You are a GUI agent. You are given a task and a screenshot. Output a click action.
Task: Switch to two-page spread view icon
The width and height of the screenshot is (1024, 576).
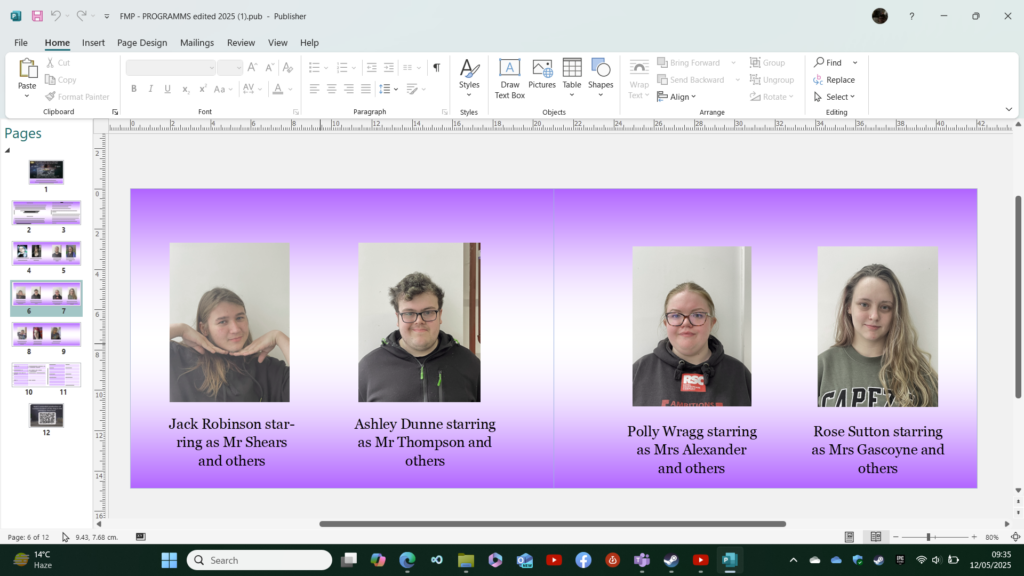pos(876,537)
